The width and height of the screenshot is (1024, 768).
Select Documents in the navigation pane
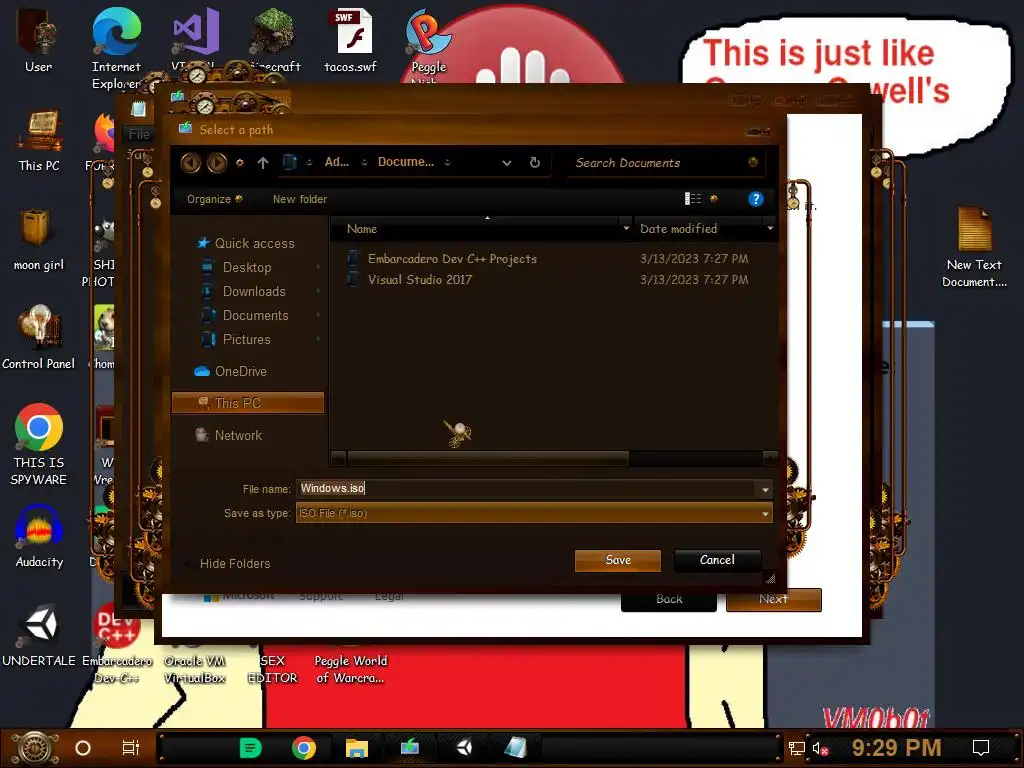246,316
